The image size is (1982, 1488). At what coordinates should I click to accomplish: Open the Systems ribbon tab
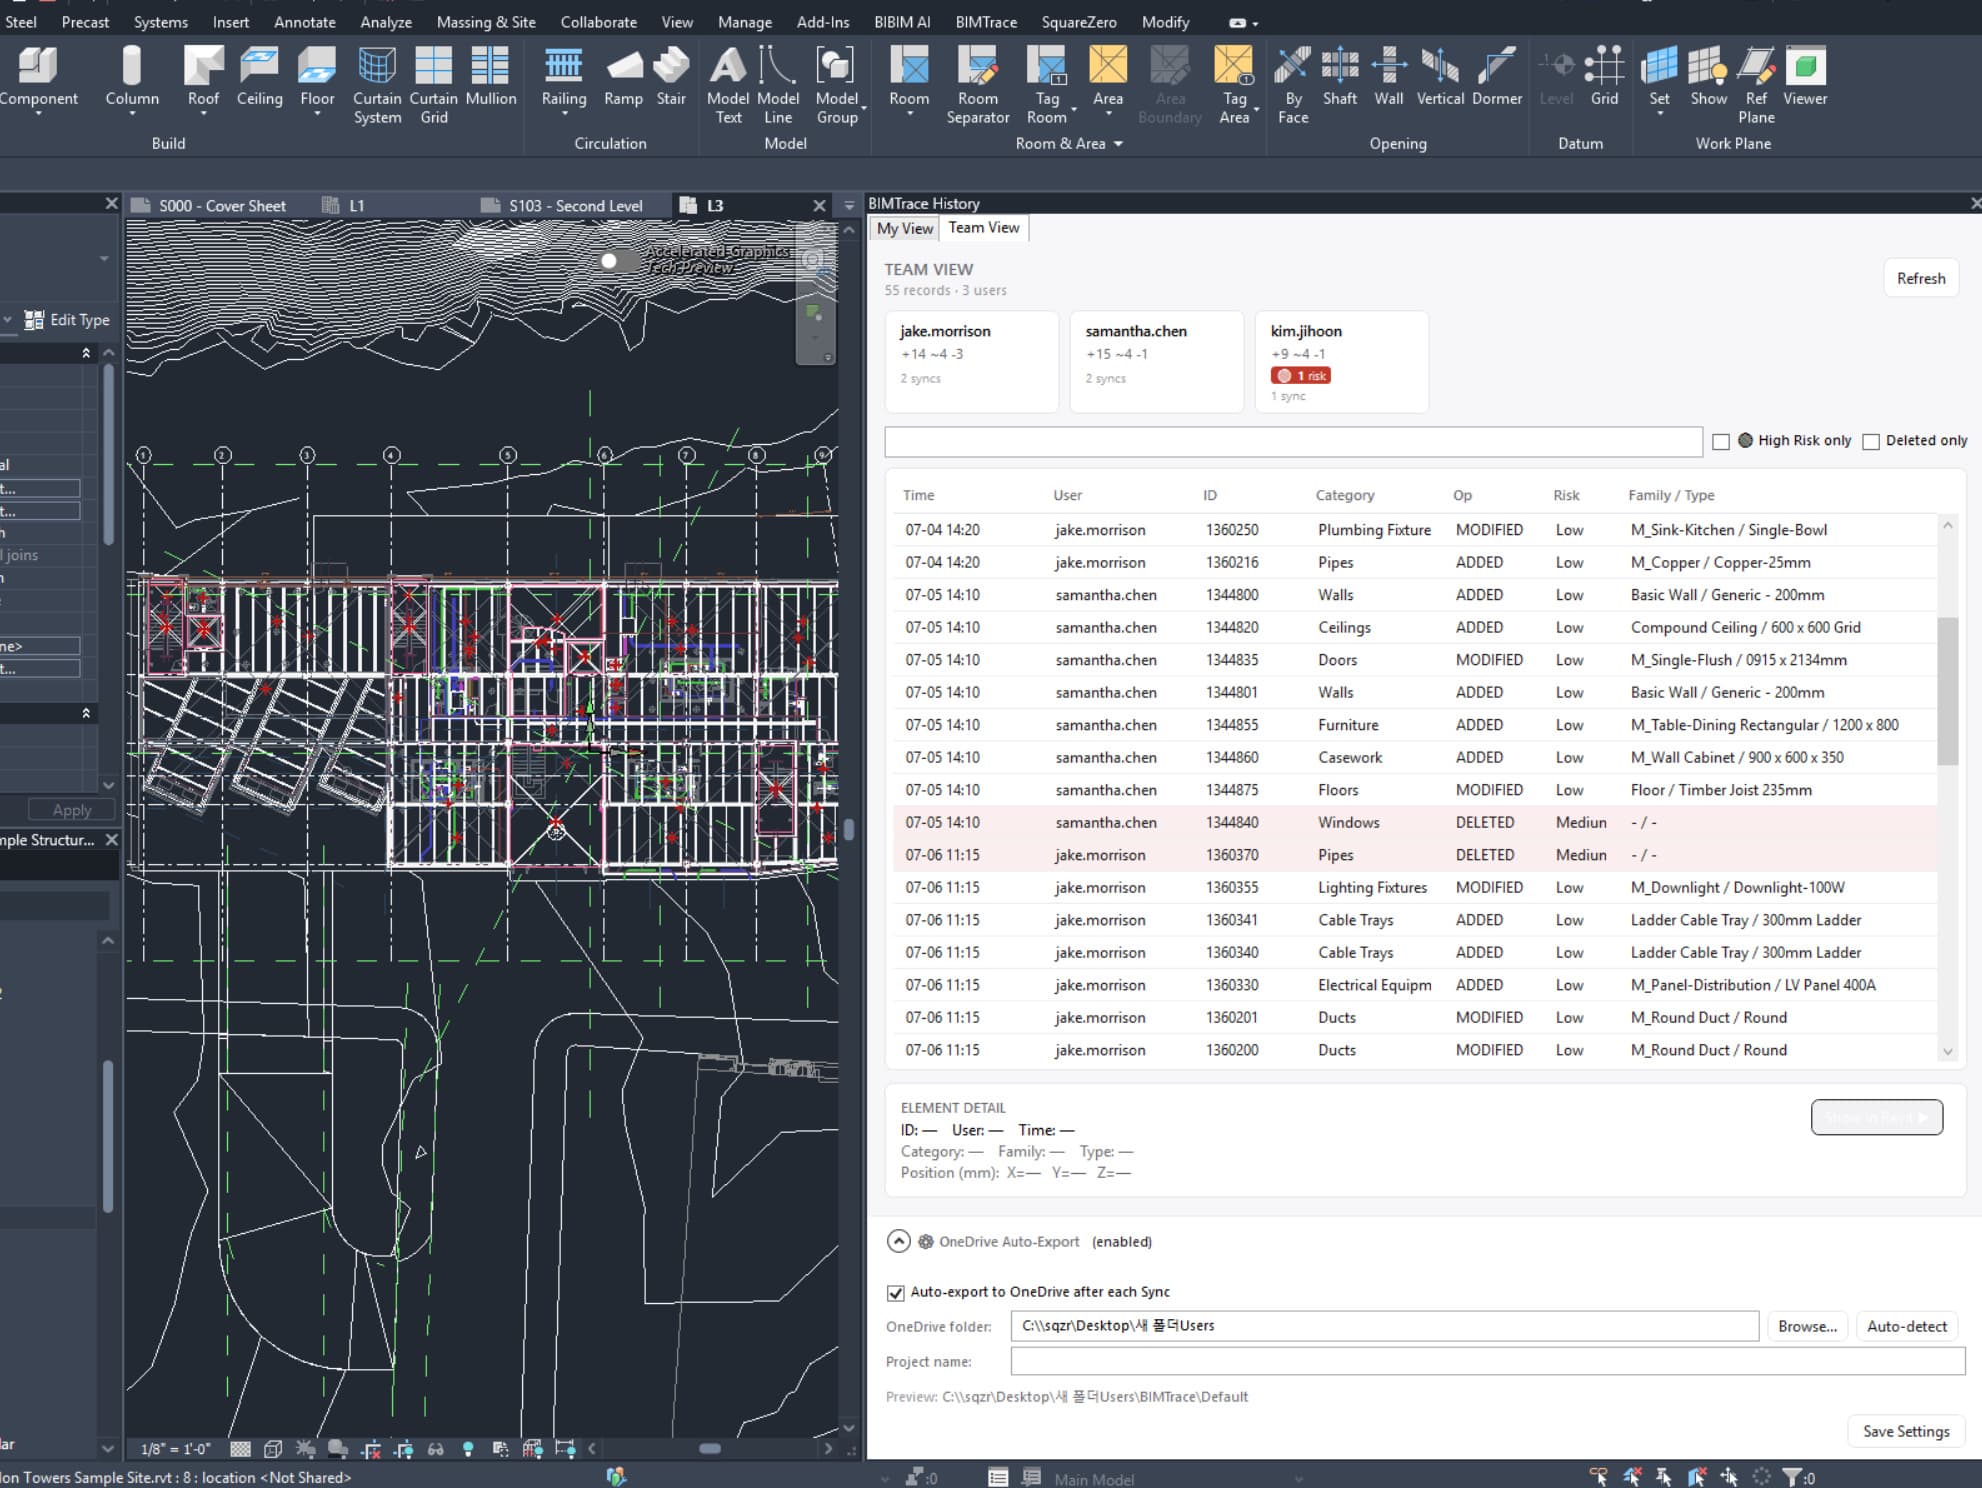(x=160, y=21)
